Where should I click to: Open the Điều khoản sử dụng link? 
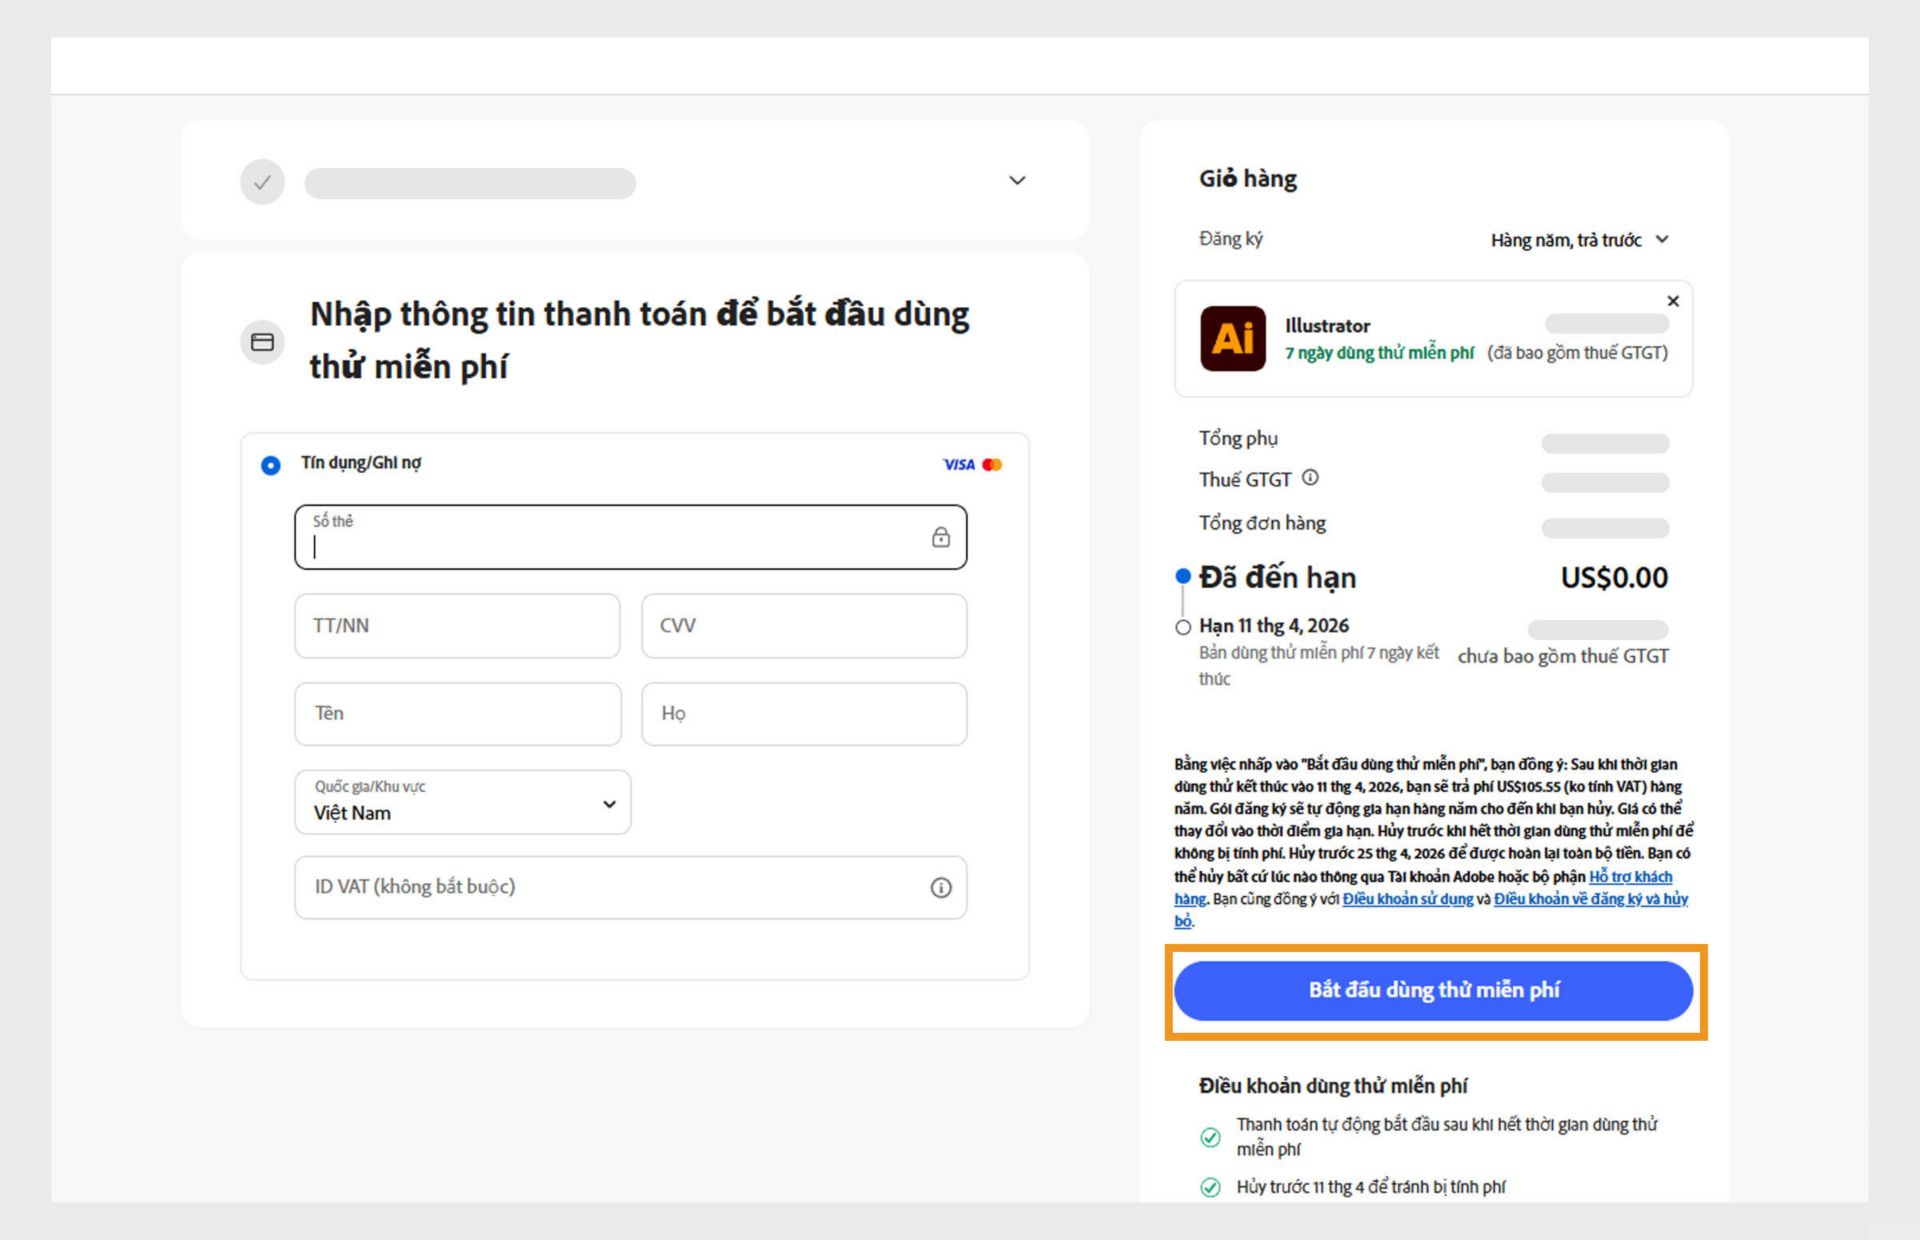coord(1407,899)
